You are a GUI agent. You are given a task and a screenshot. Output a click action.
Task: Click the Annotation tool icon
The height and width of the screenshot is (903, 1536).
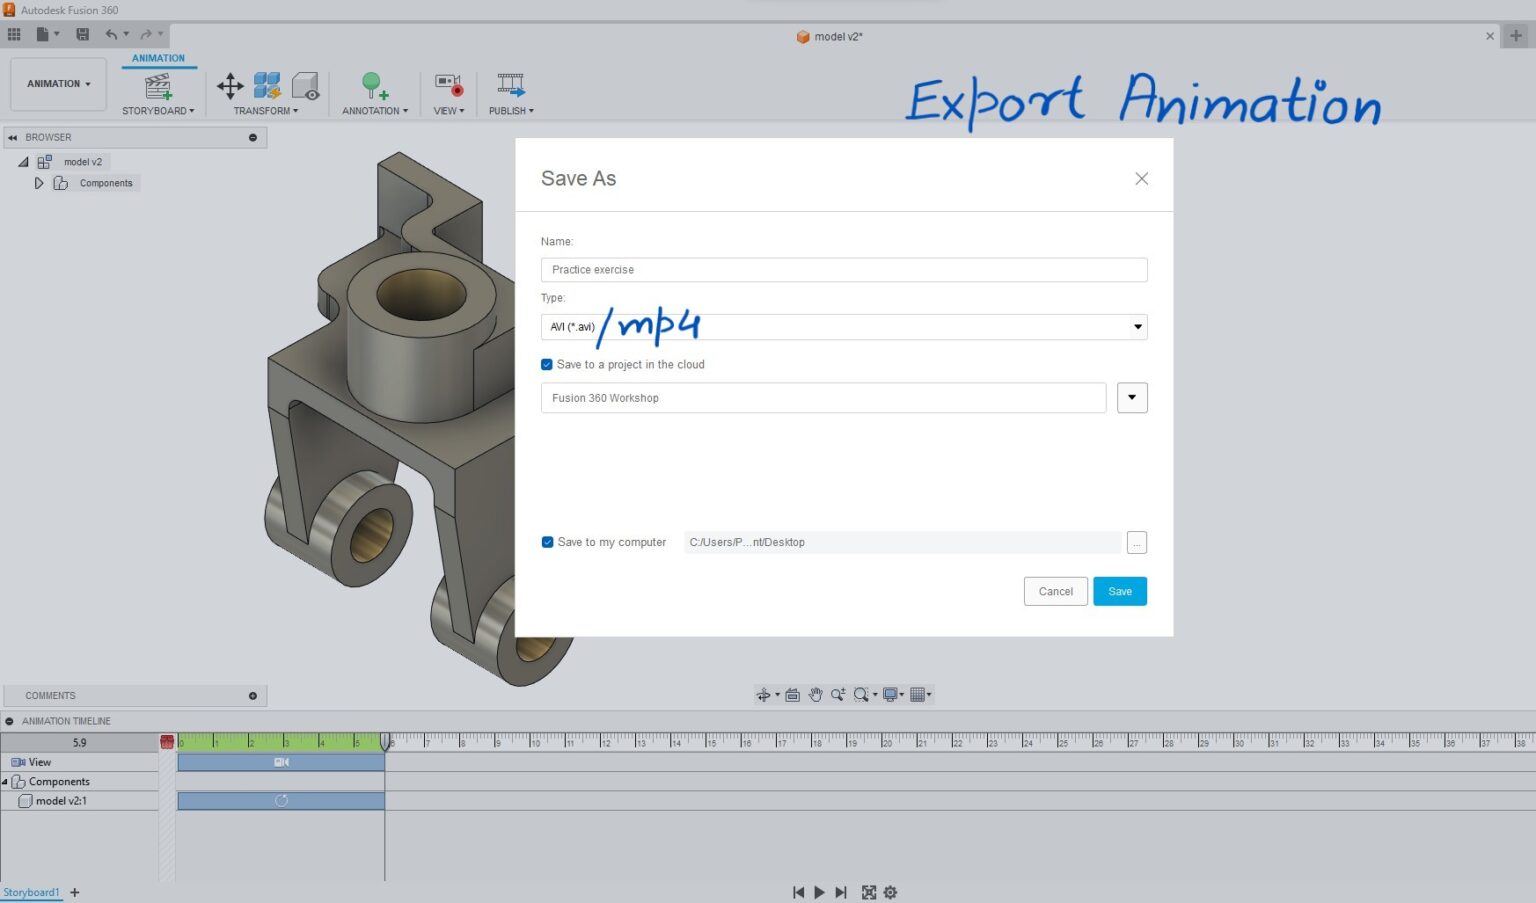[373, 85]
